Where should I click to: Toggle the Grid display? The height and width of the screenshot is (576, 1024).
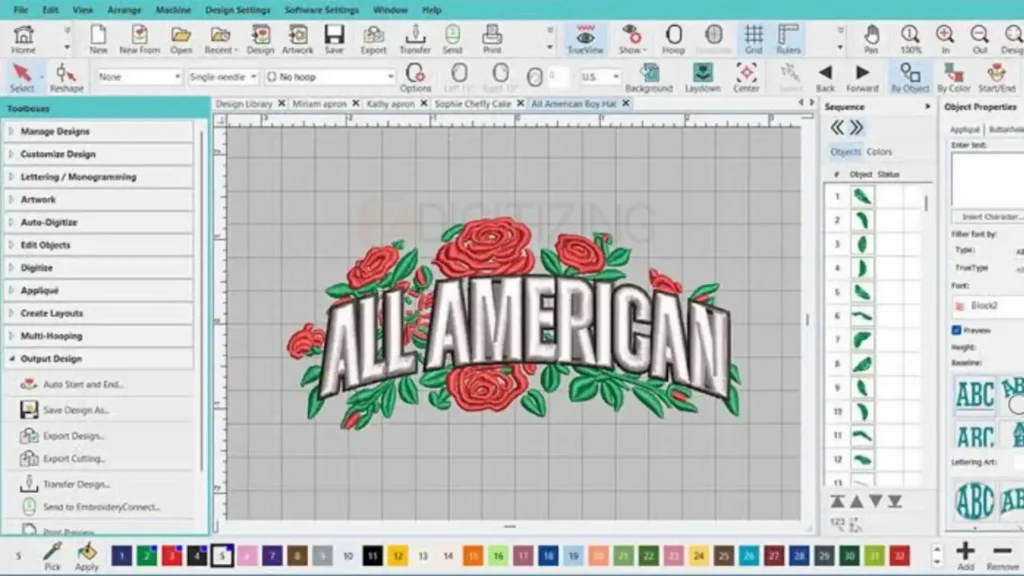pos(753,39)
